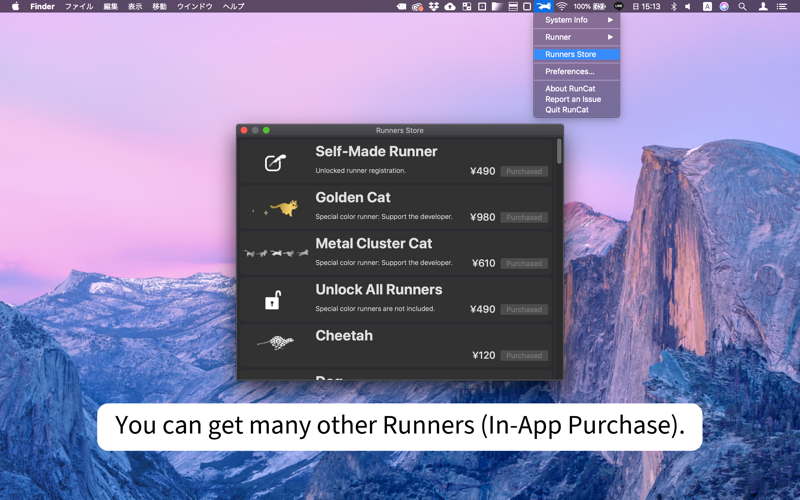Select the 'Golden Cat' title text
Image resolution: width=800 pixels, height=500 pixels.
[353, 197]
